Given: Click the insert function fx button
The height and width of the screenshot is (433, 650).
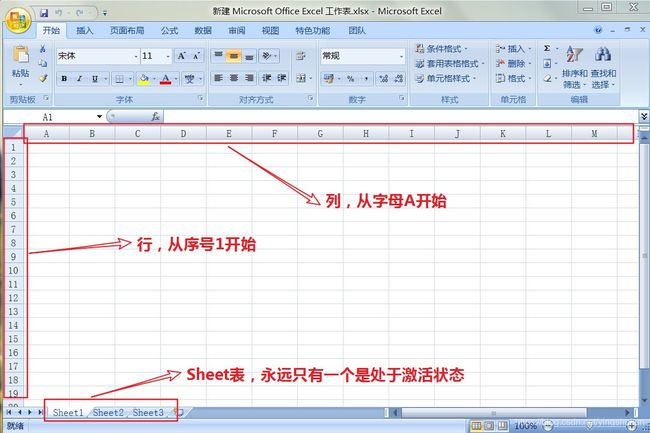Looking at the screenshot, I should point(155,117).
